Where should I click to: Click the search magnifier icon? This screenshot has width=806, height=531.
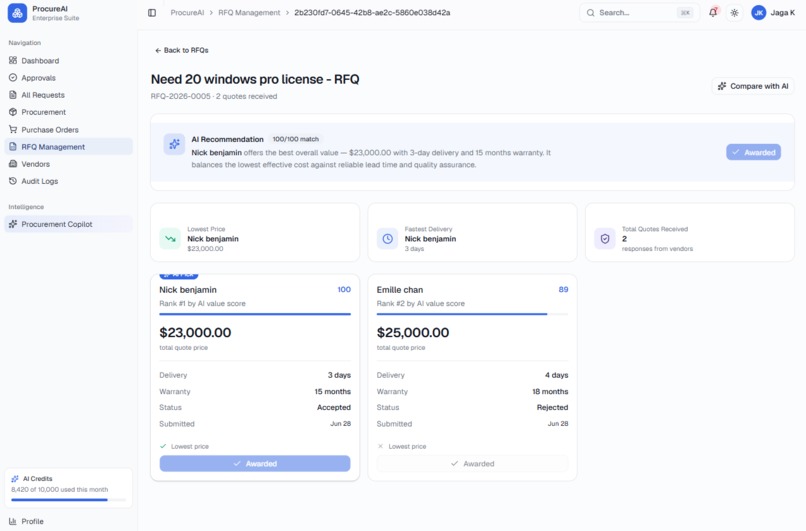coord(591,13)
